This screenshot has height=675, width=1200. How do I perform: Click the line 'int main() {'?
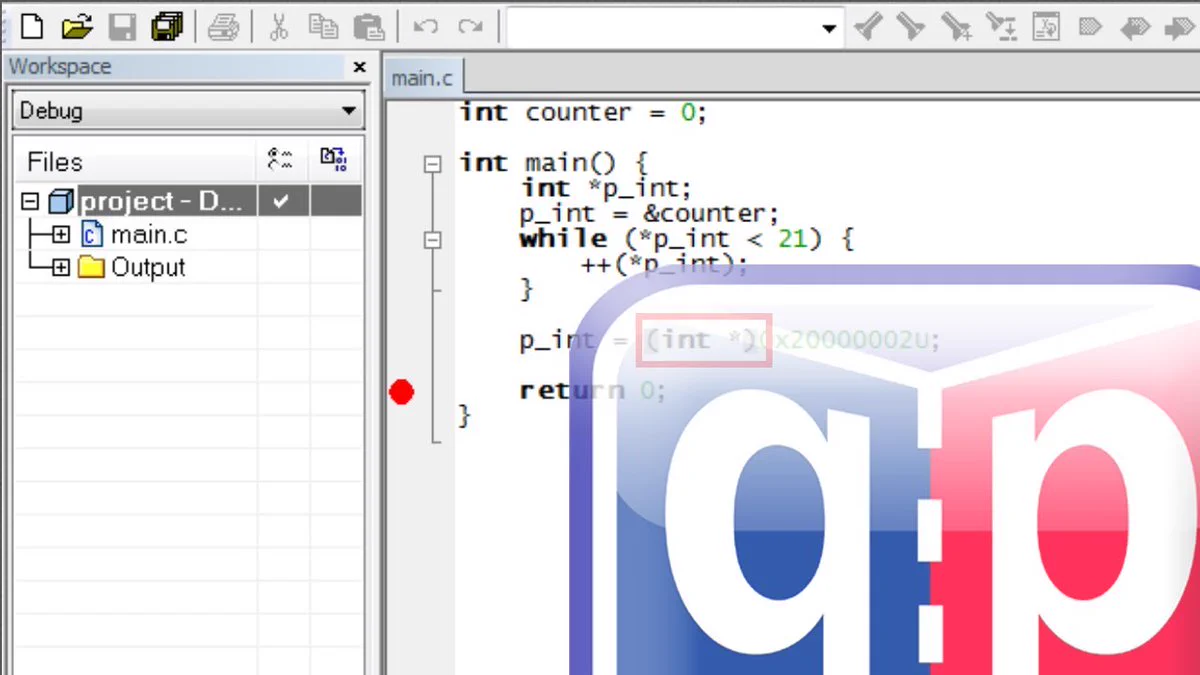coord(555,163)
